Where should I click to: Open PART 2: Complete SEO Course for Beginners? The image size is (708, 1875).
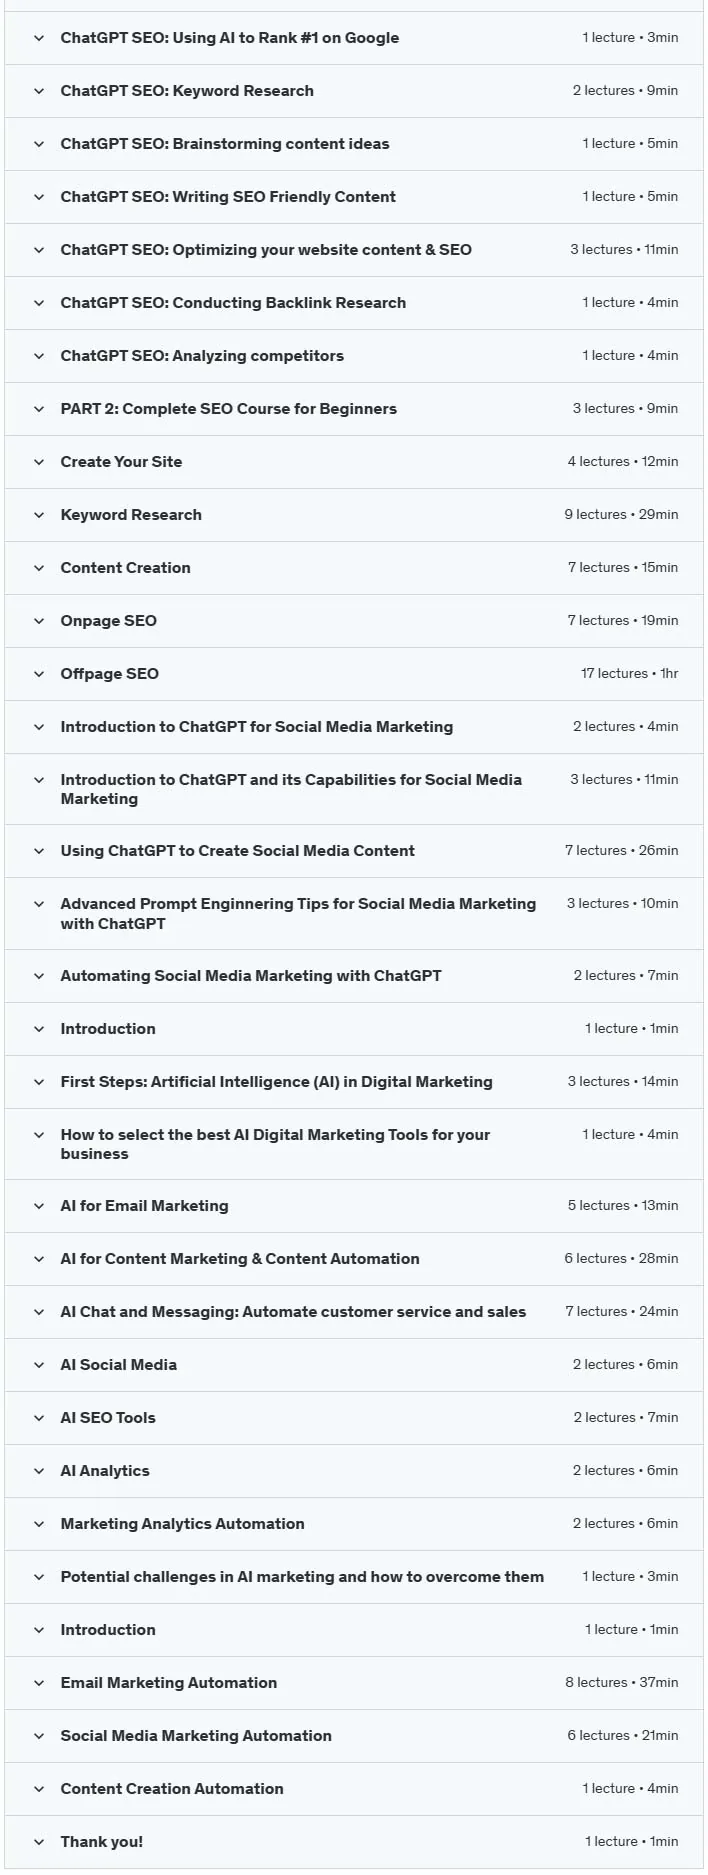[x=228, y=409]
